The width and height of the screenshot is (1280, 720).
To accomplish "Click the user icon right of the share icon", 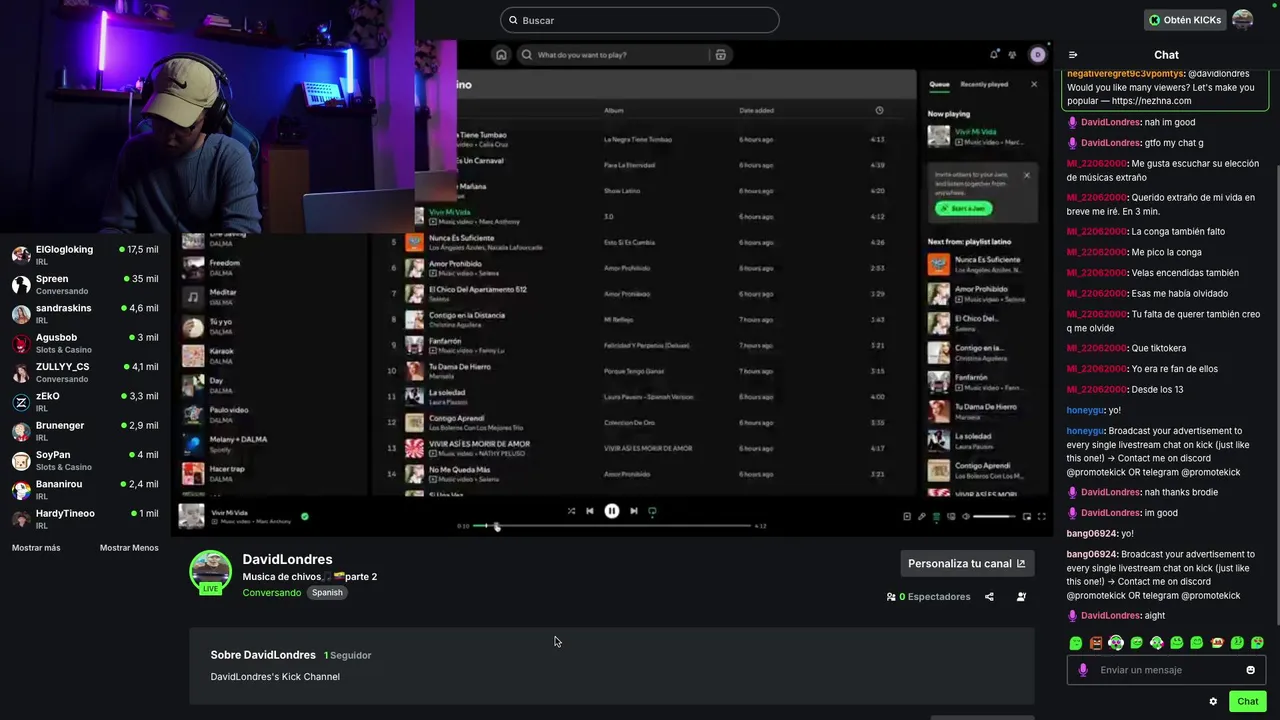I will [1021, 597].
